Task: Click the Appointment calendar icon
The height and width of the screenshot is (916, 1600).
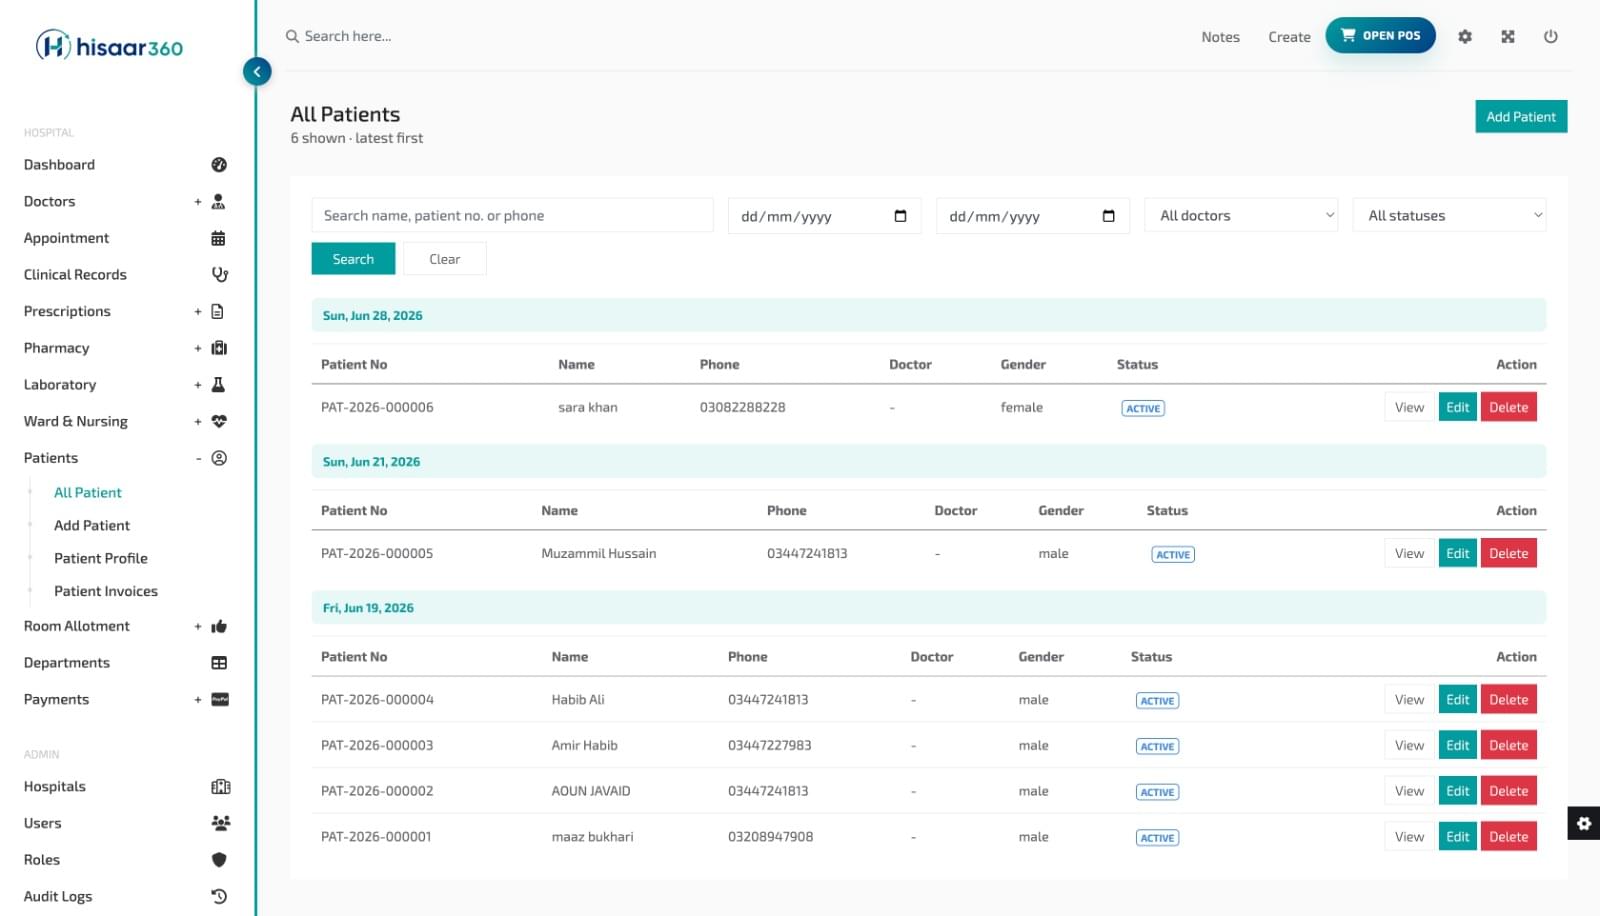Action: pyautogui.click(x=219, y=238)
